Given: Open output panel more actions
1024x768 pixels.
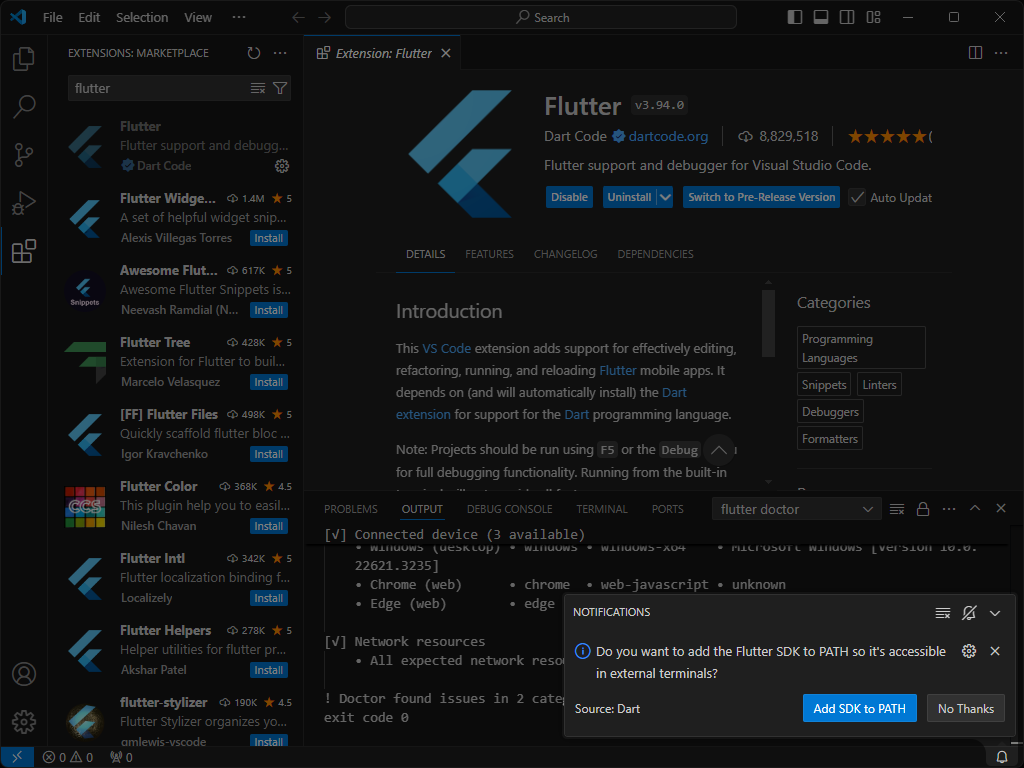Looking at the screenshot, I should tap(949, 509).
